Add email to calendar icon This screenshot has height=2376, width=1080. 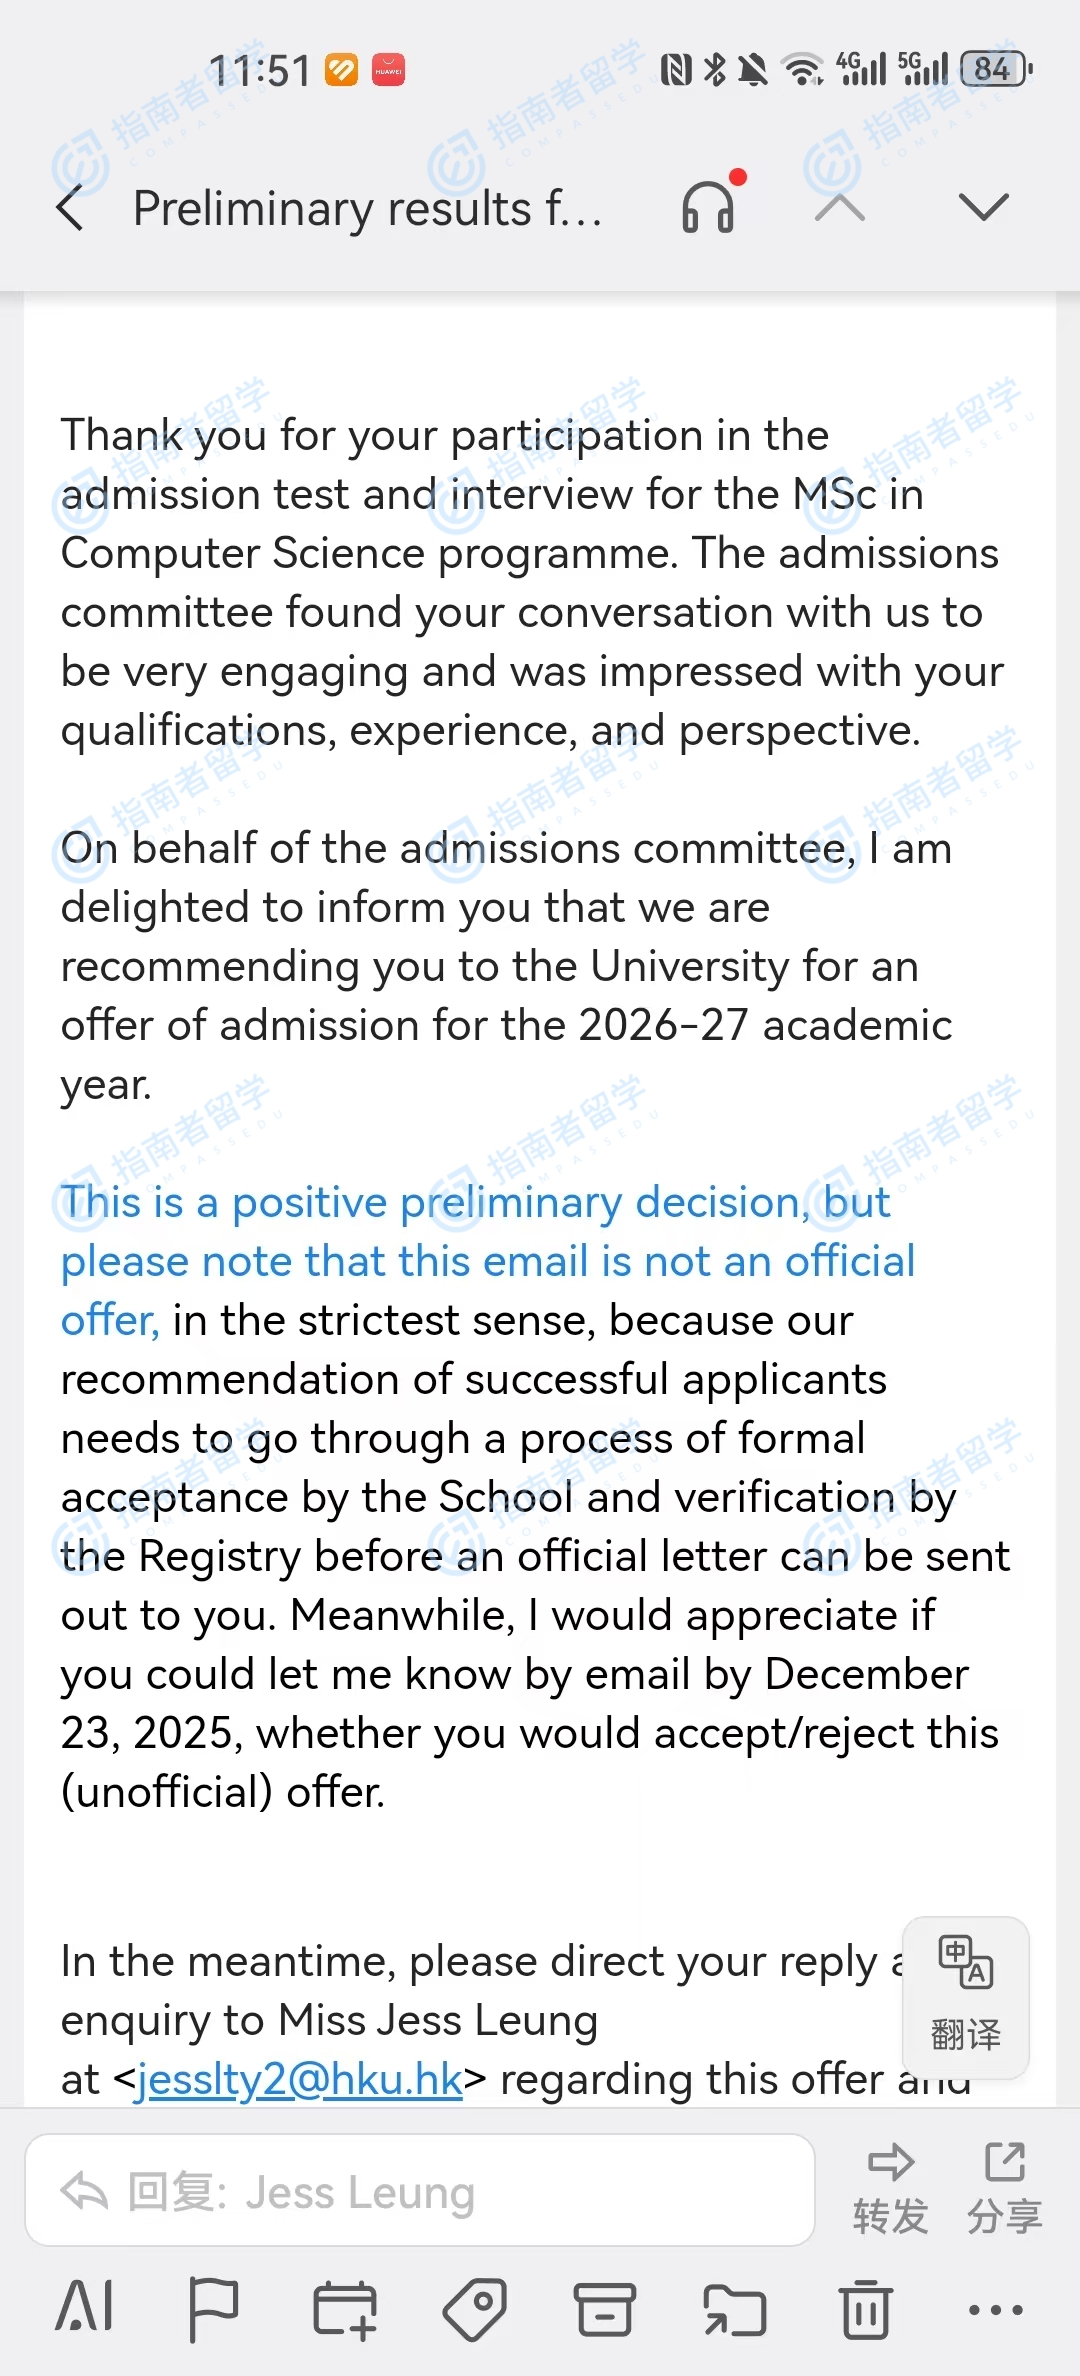pyautogui.click(x=345, y=2309)
